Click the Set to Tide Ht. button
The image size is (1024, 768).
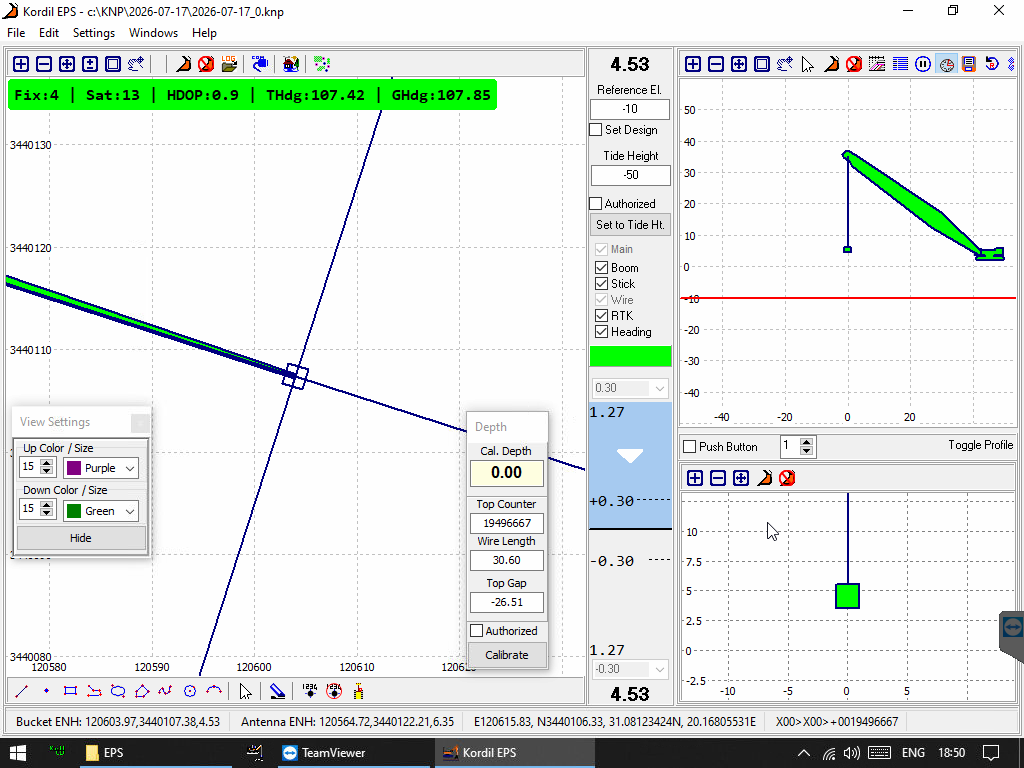point(630,225)
